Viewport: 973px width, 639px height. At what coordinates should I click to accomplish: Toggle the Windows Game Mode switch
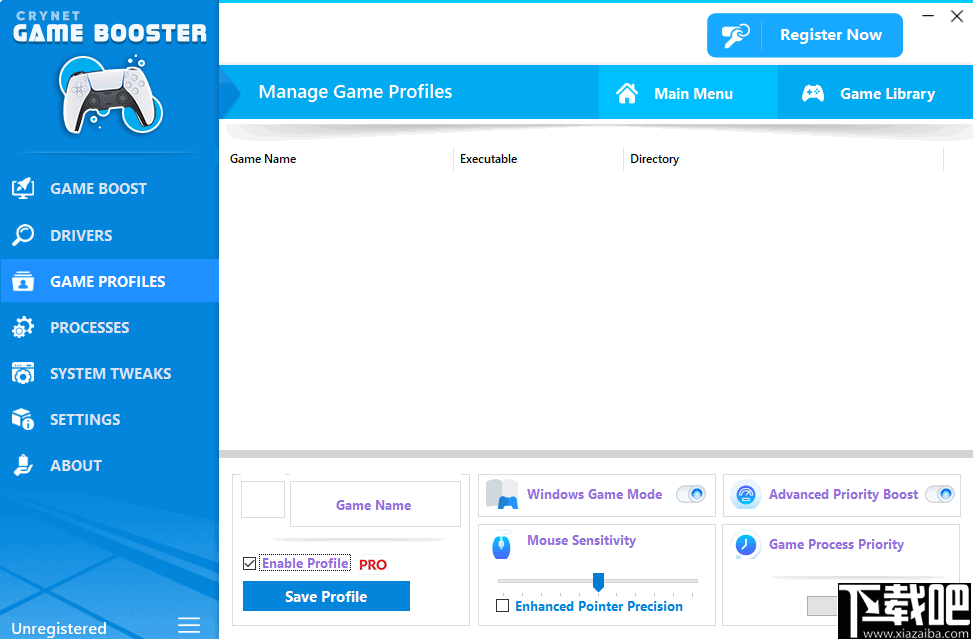[x=691, y=494]
